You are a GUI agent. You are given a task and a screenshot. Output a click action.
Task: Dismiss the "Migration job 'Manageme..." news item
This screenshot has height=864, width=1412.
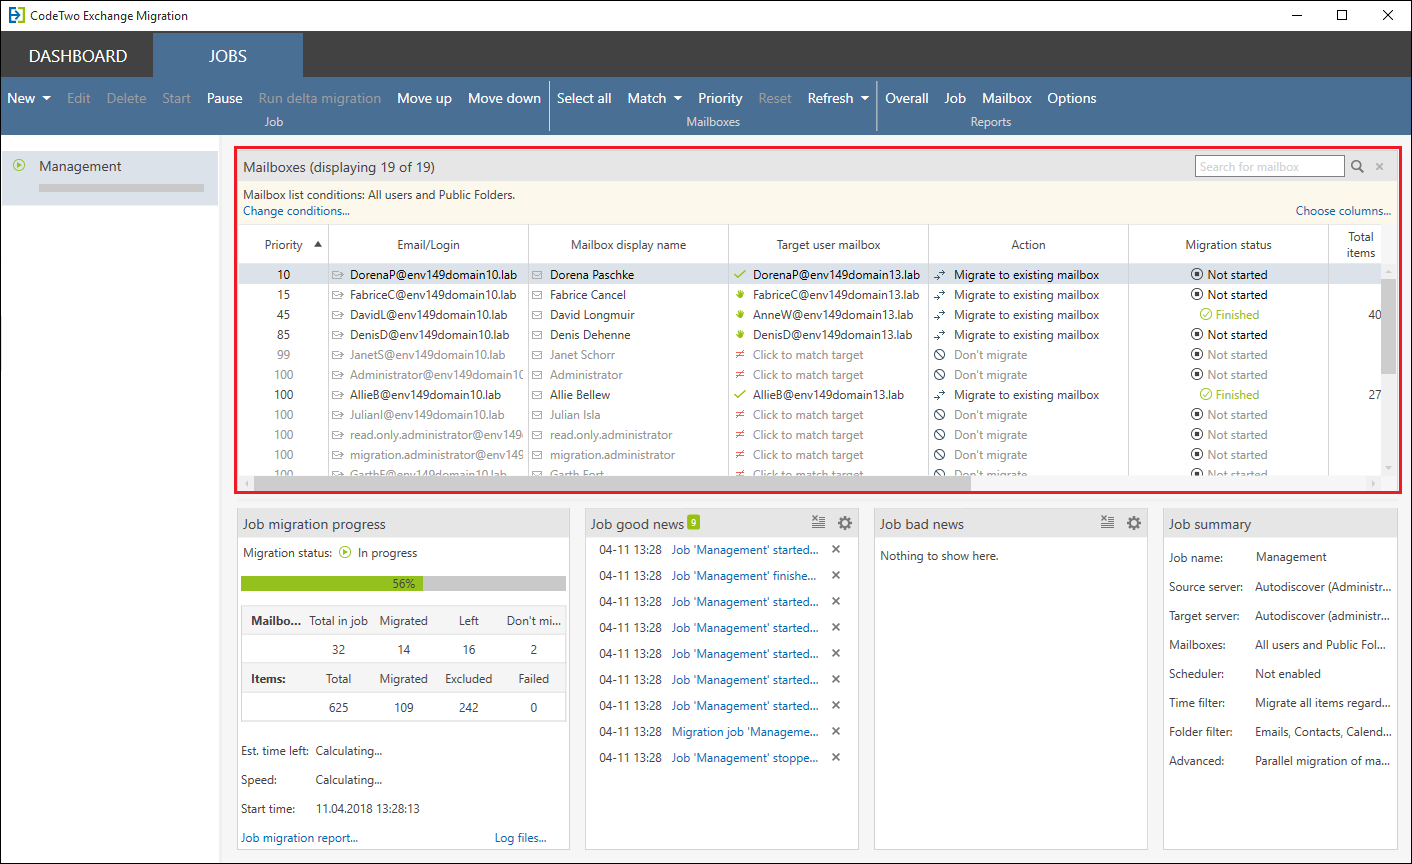click(836, 731)
